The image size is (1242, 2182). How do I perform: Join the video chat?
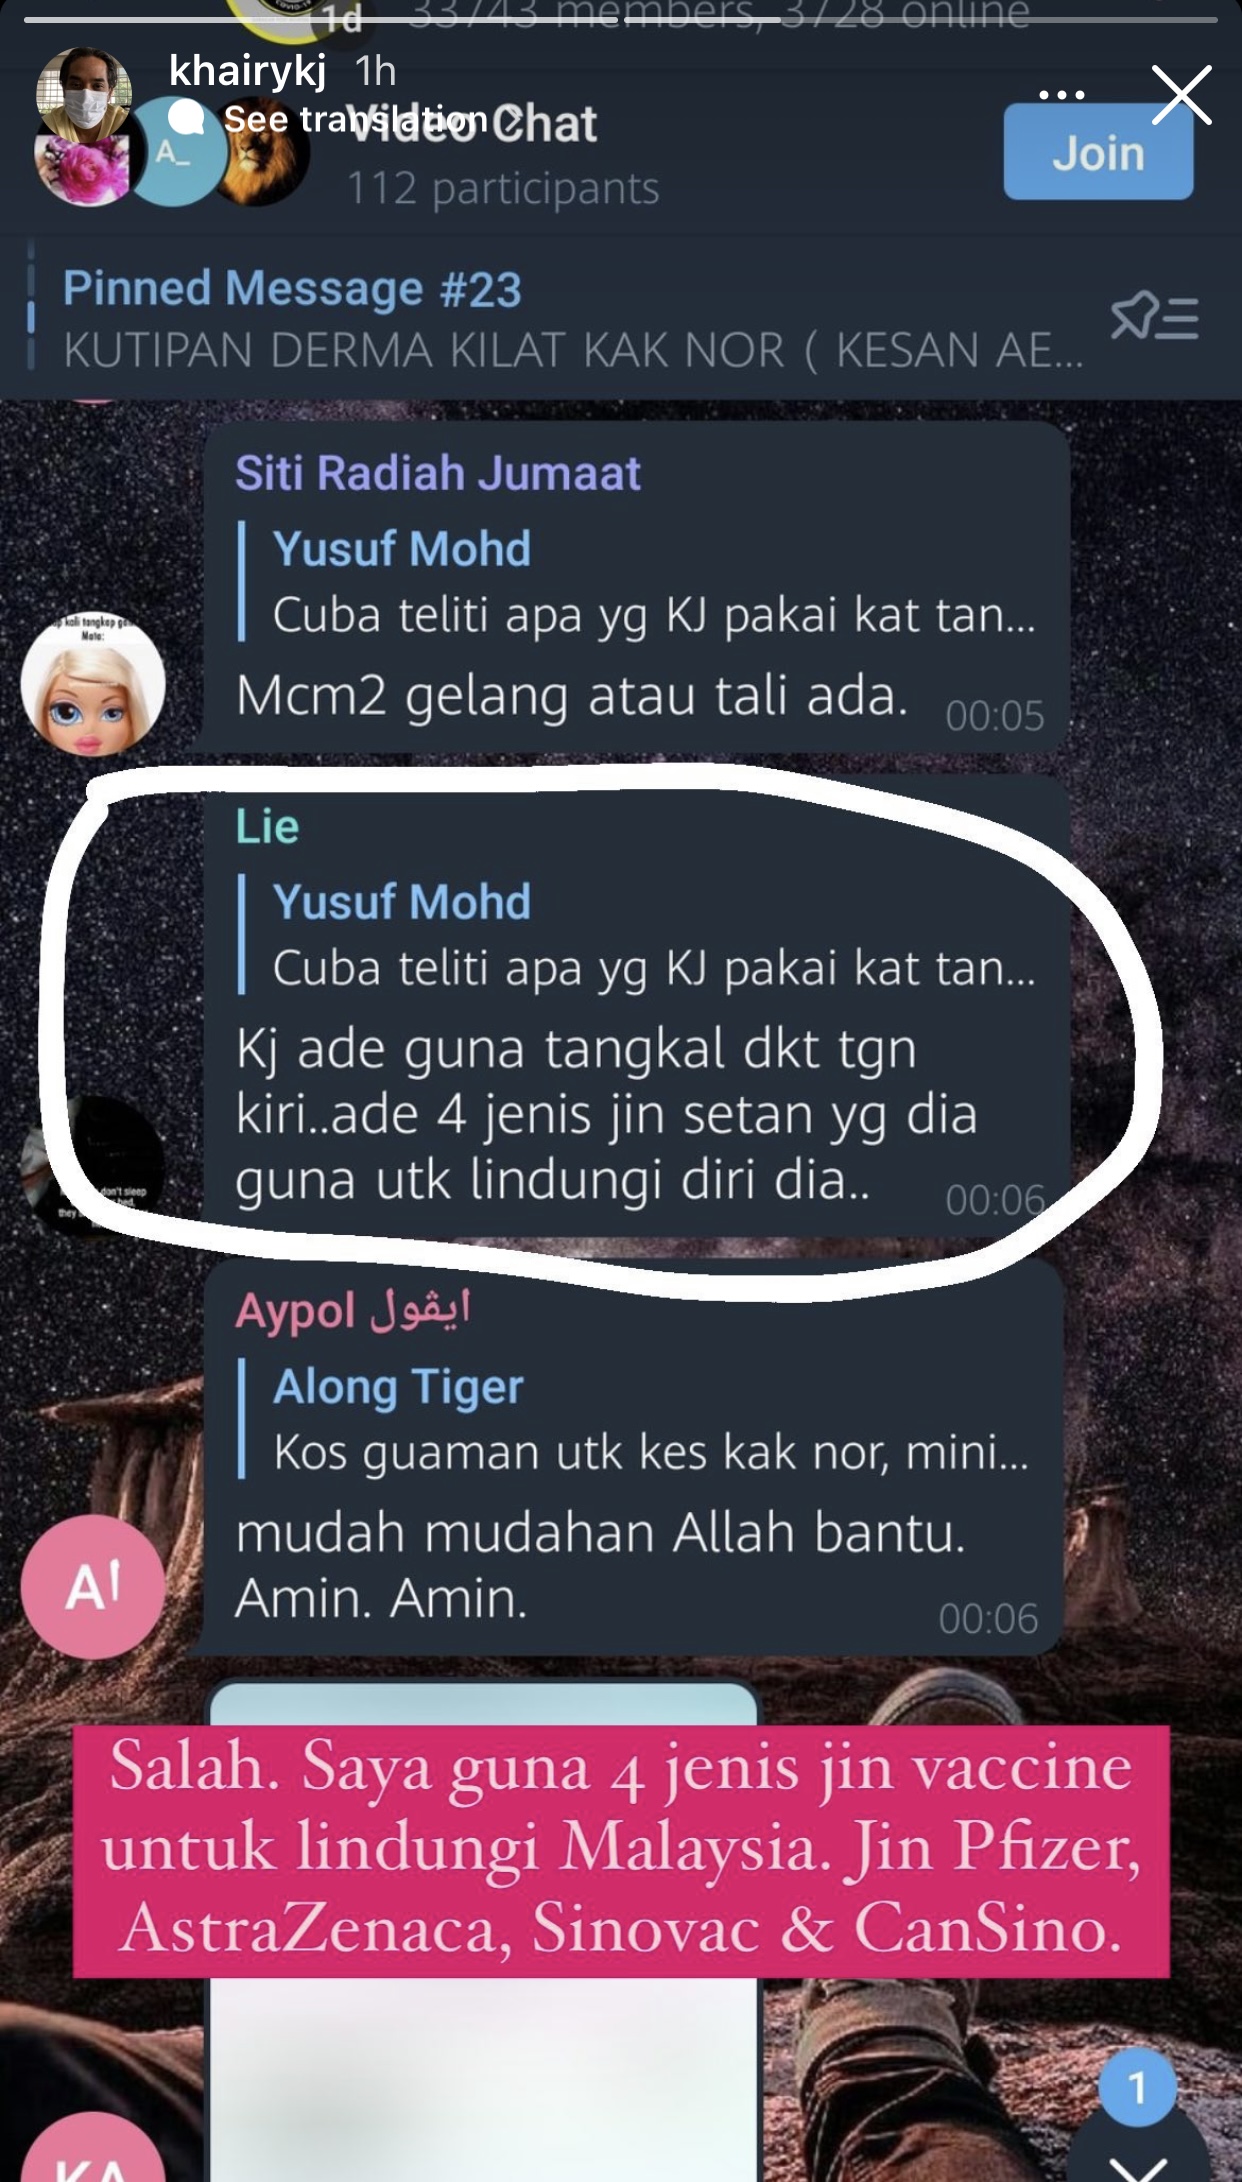(x=1098, y=152)
